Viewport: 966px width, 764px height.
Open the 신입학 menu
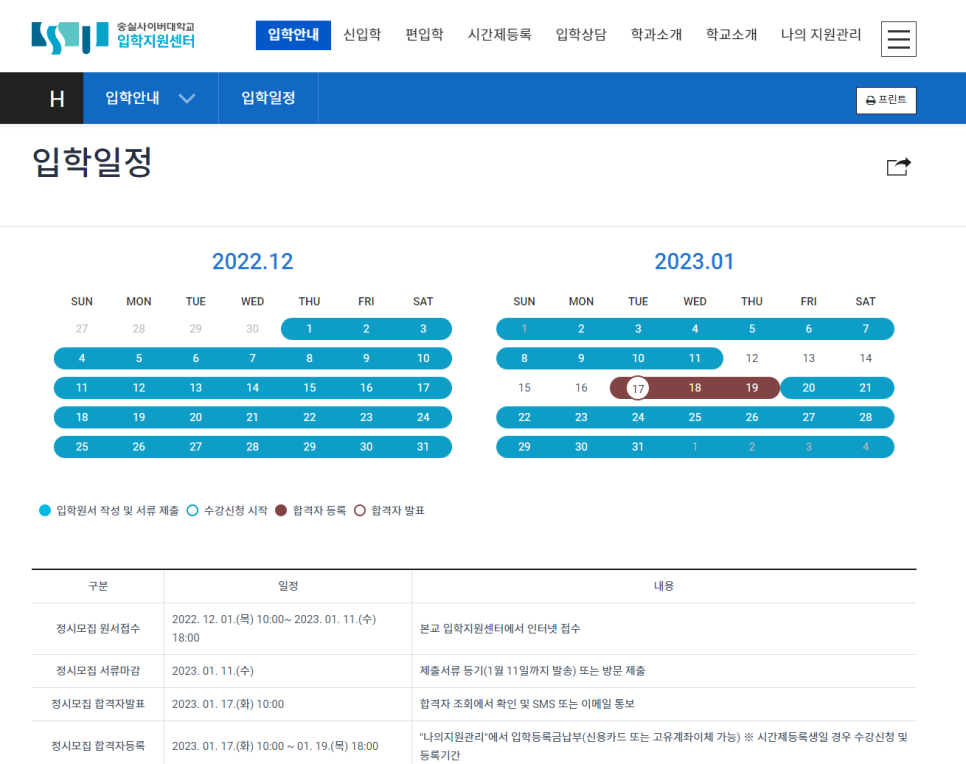pyautogui.click(x=362, y=35)
